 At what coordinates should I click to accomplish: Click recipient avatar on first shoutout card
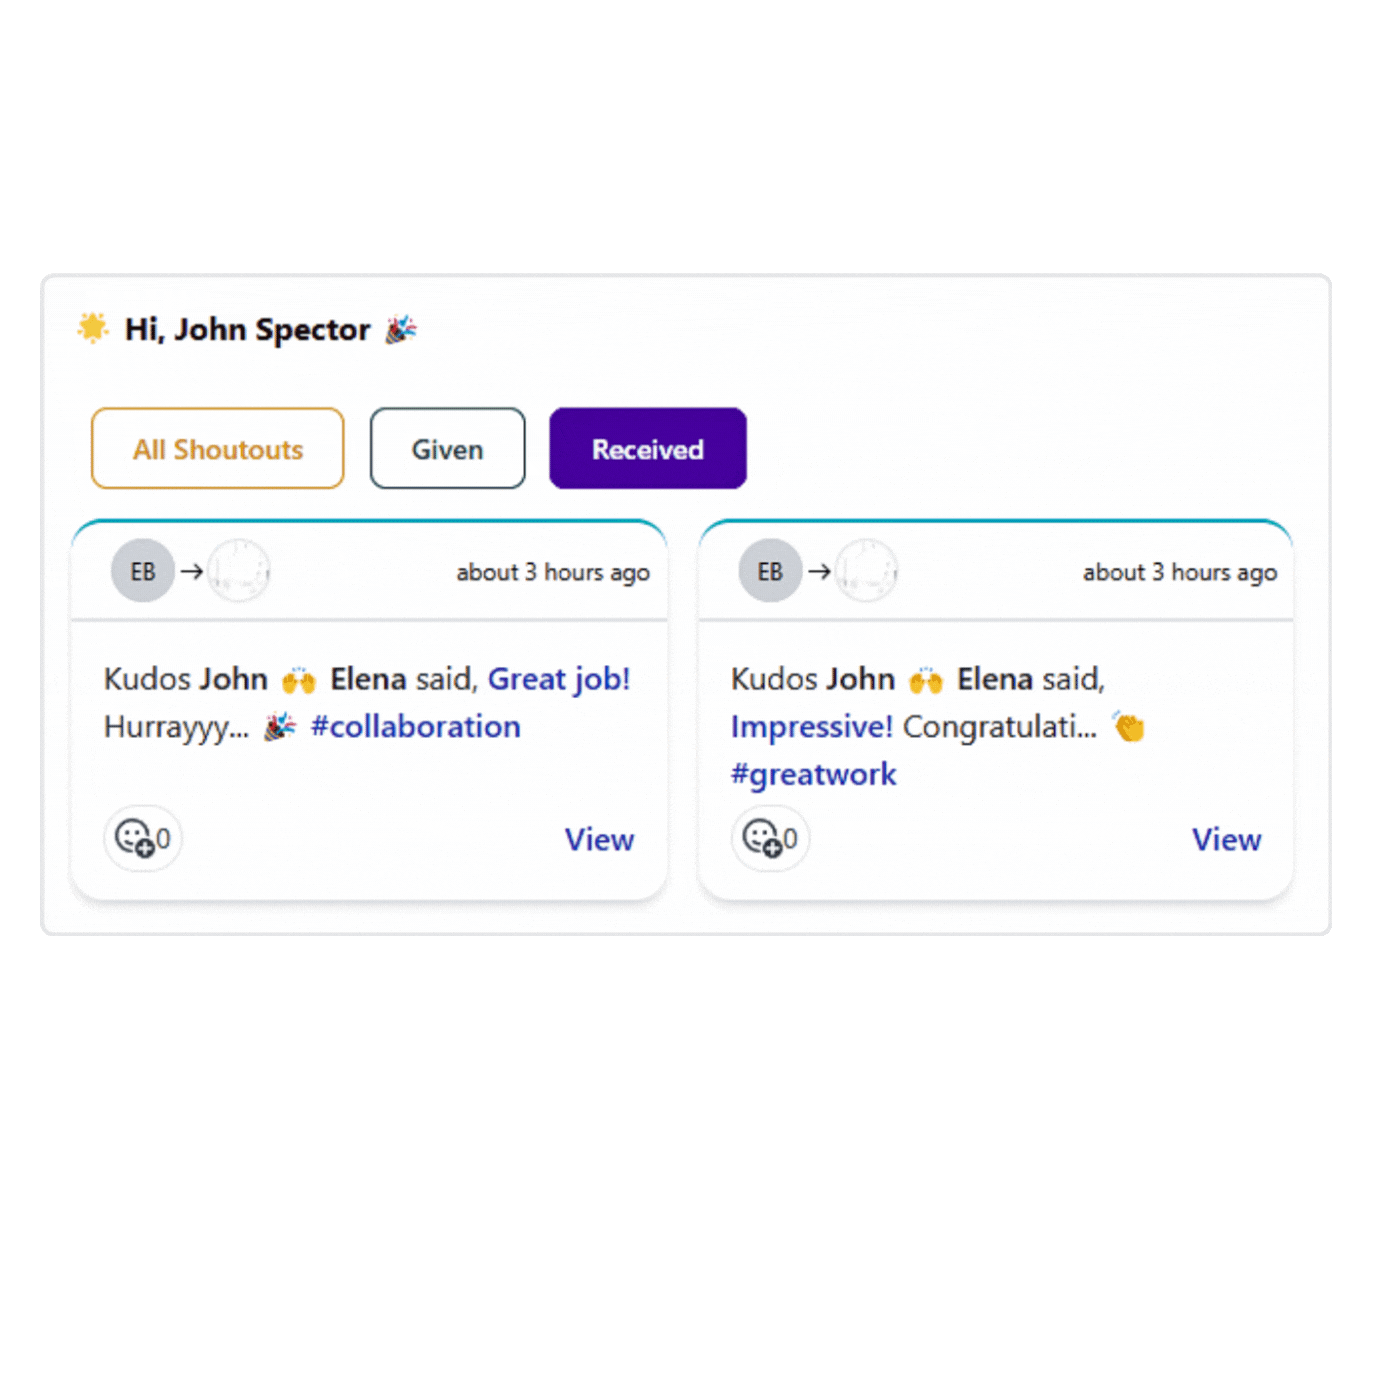[x=239, y=571]
